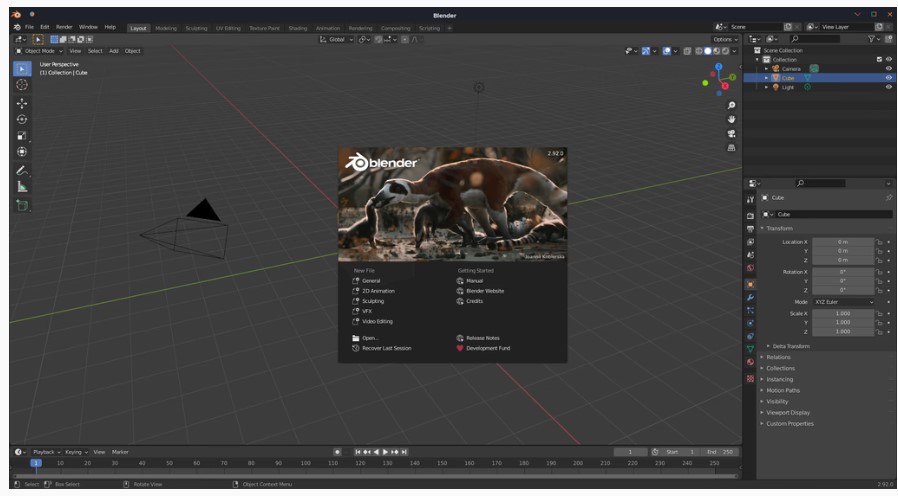This screenshot has width=898, height=496.
Task: Click the green Y axis on the navigation gizmo
Action: coord(732,77)
